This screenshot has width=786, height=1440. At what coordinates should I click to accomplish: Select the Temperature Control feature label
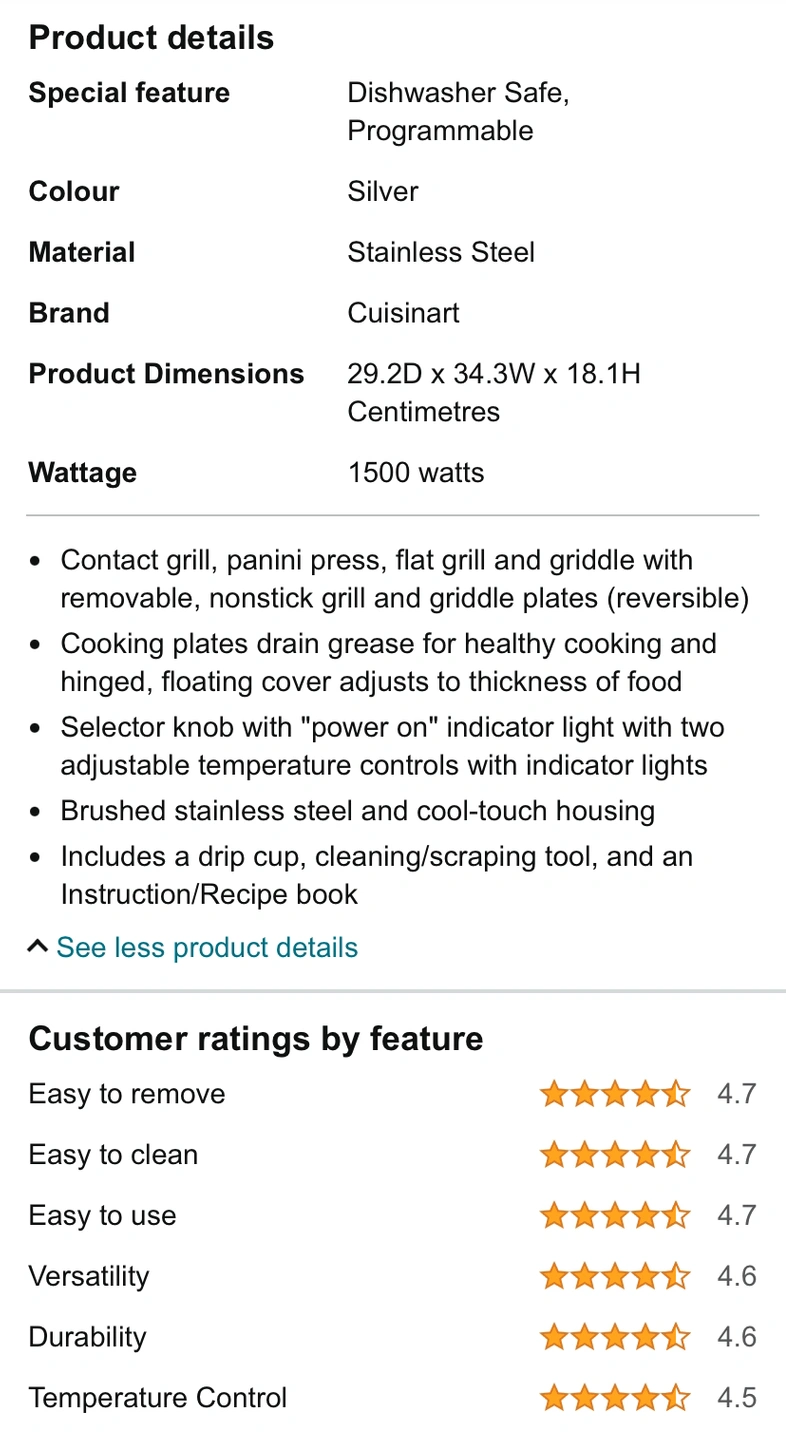[x=158, y=1398]
